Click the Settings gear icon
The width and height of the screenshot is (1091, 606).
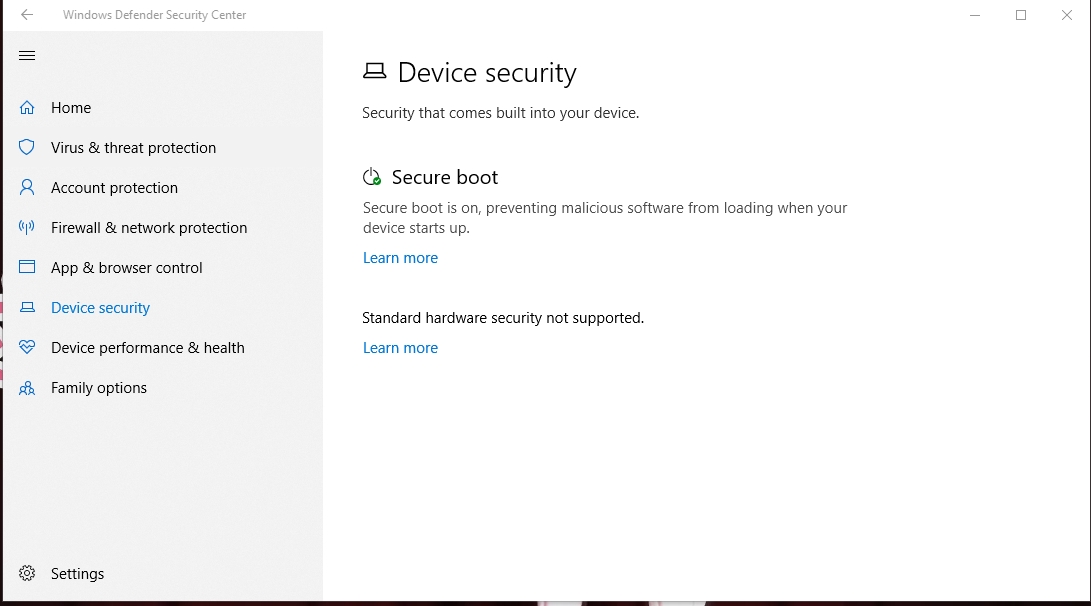27,574
